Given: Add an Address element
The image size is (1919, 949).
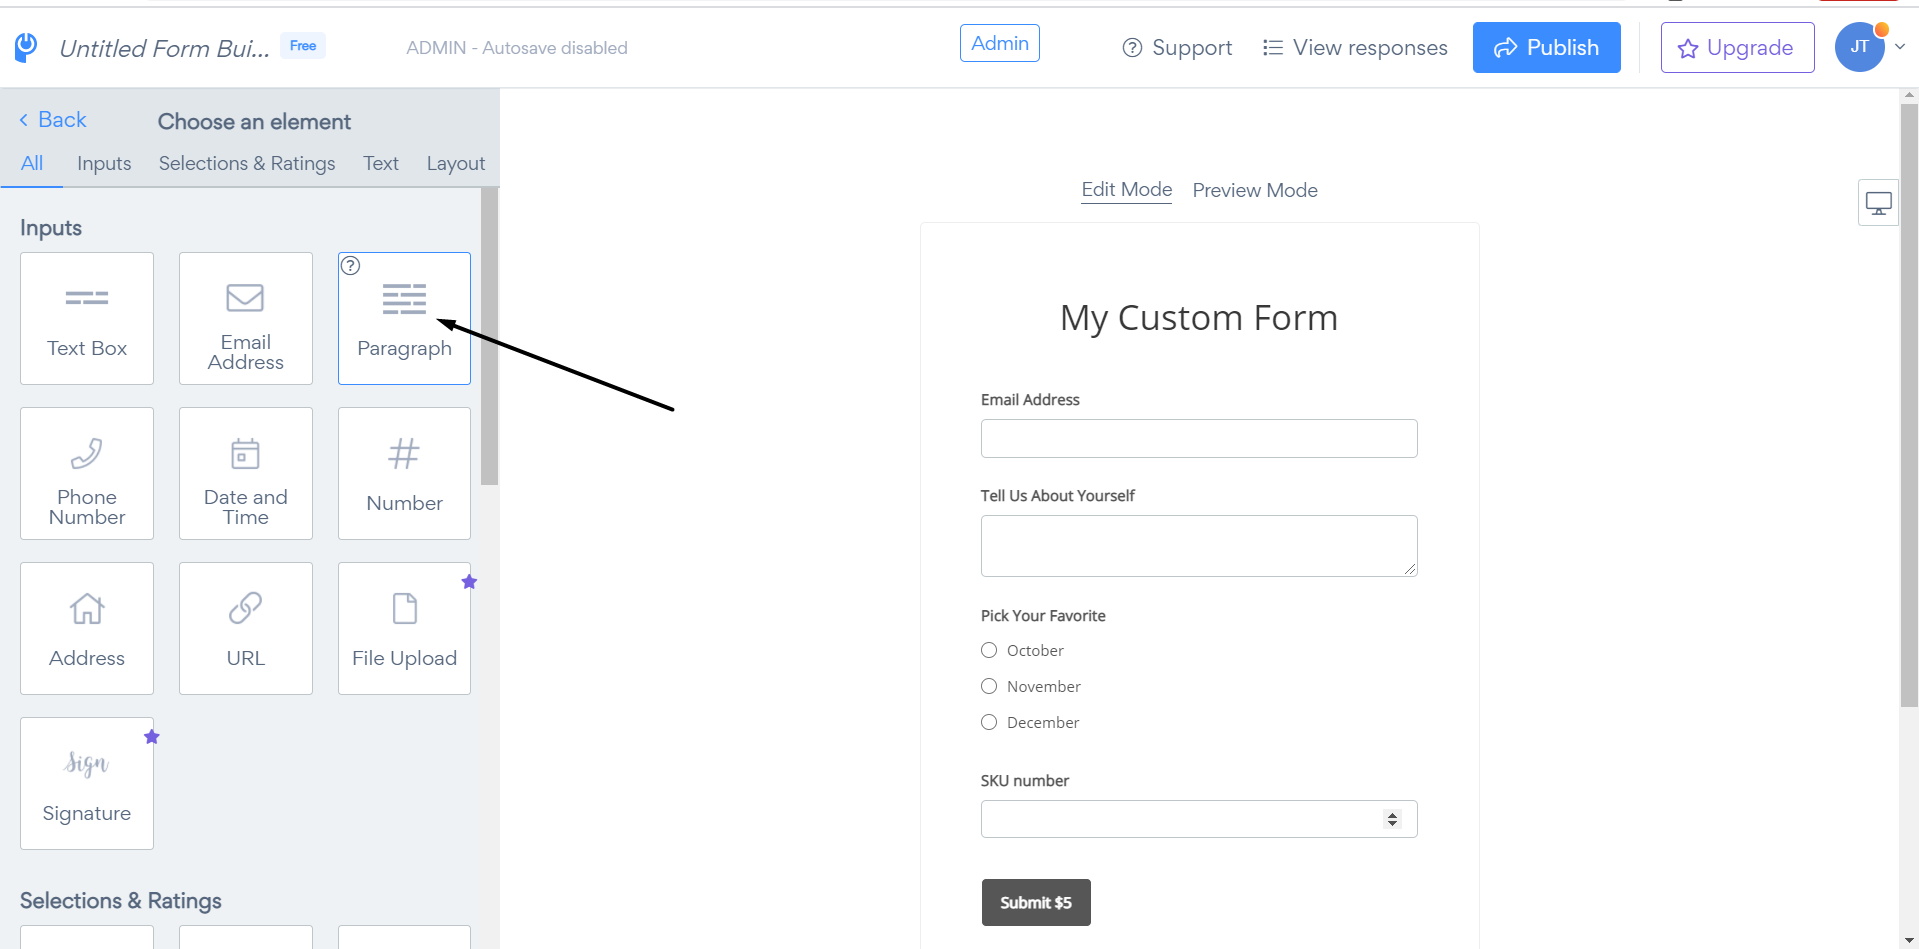Looking at the screenshot, I should point(87,628).
